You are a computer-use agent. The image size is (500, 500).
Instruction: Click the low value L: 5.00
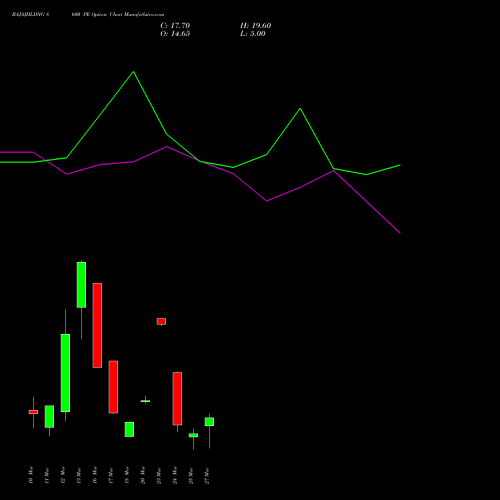point(253,34)
